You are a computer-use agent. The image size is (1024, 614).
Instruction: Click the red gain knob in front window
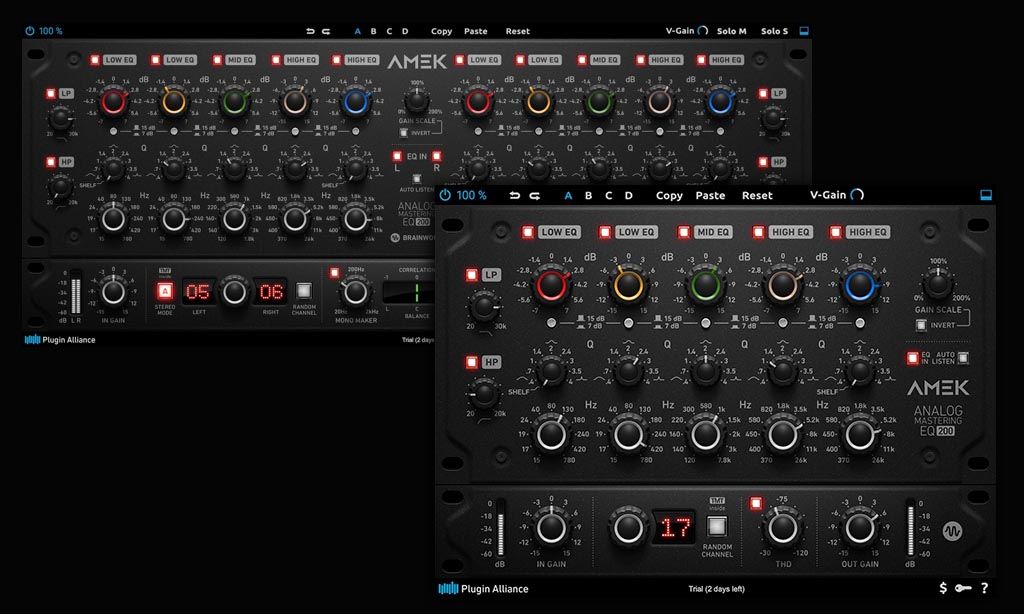pyautogui.click(x=551, y=285)
